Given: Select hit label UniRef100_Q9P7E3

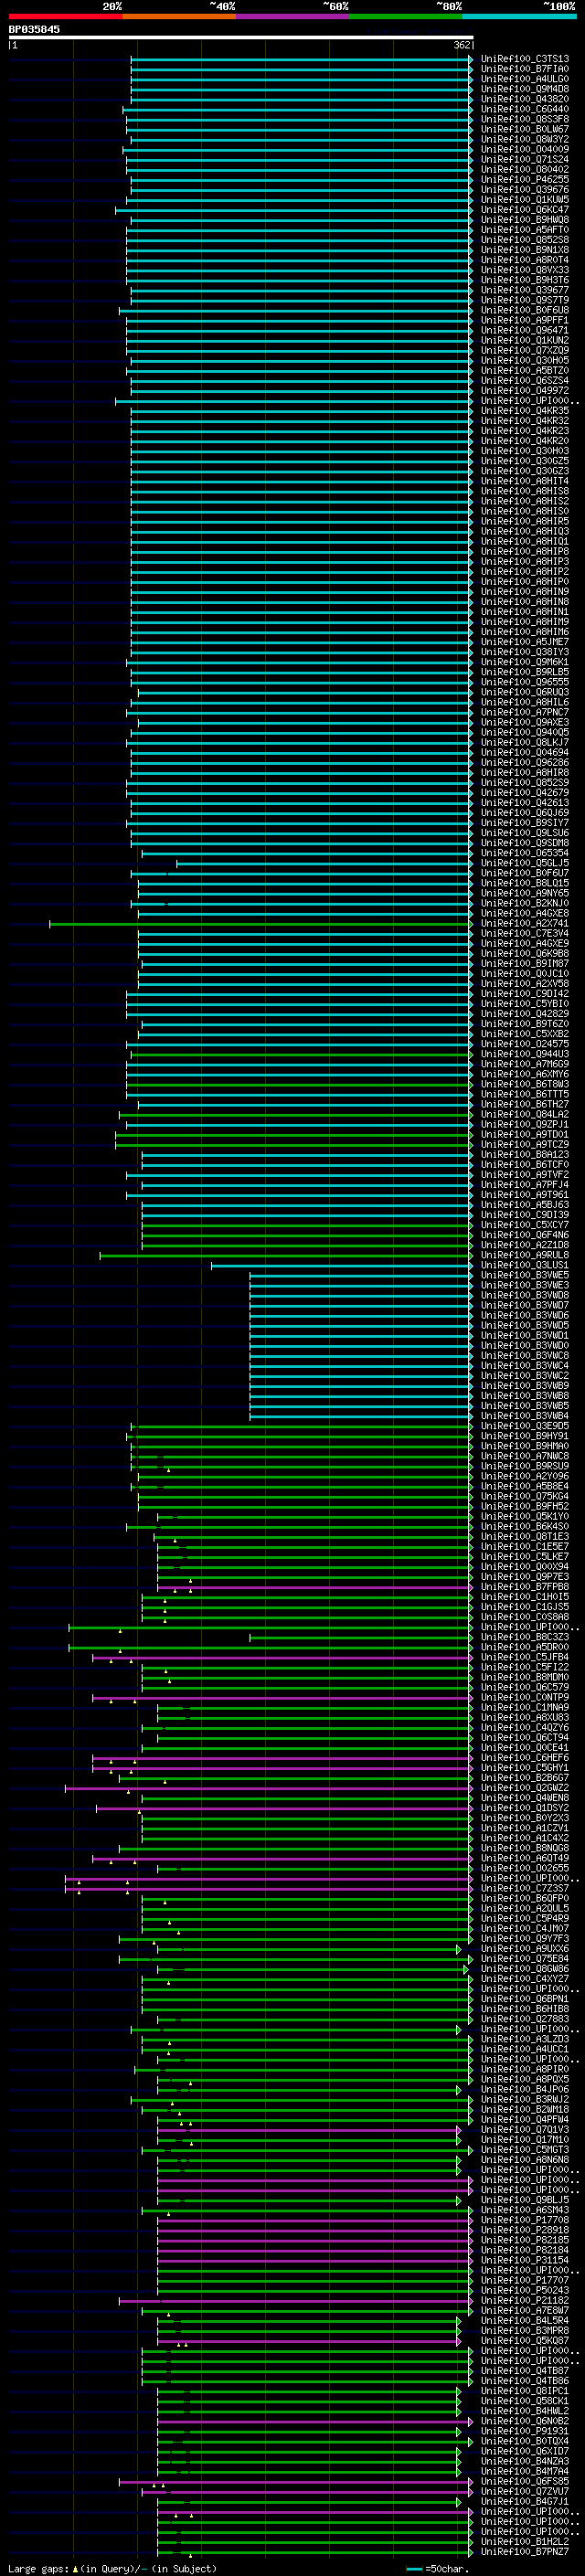Looking at the screenshot, I should coord(525,1577).
